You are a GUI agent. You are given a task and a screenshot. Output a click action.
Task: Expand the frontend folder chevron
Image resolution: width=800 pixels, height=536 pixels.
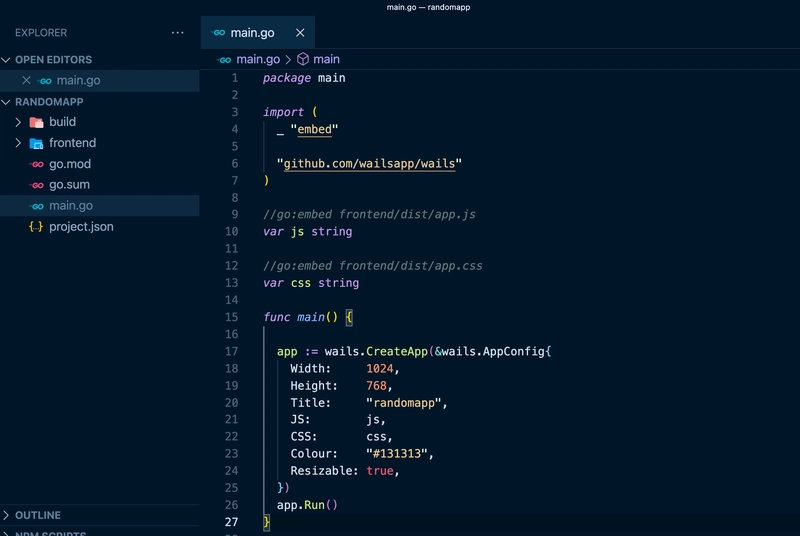(18, 143)
